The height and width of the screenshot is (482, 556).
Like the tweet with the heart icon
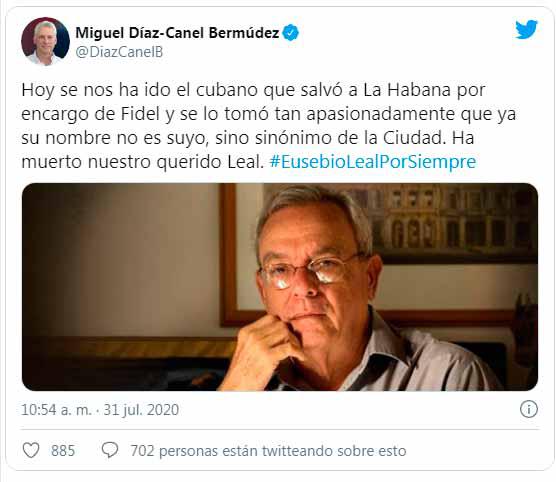coord(31,450)
